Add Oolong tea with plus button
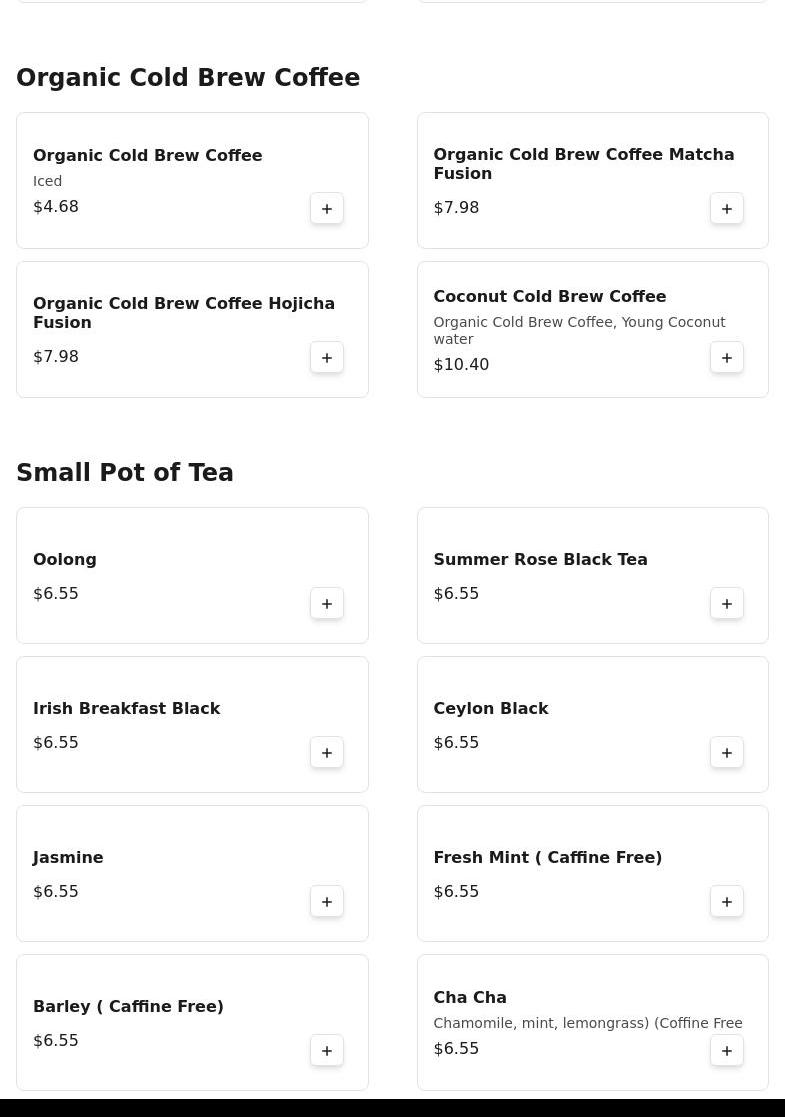The image size is (785, 1117). pyautogui.click(x=327, y=603)
